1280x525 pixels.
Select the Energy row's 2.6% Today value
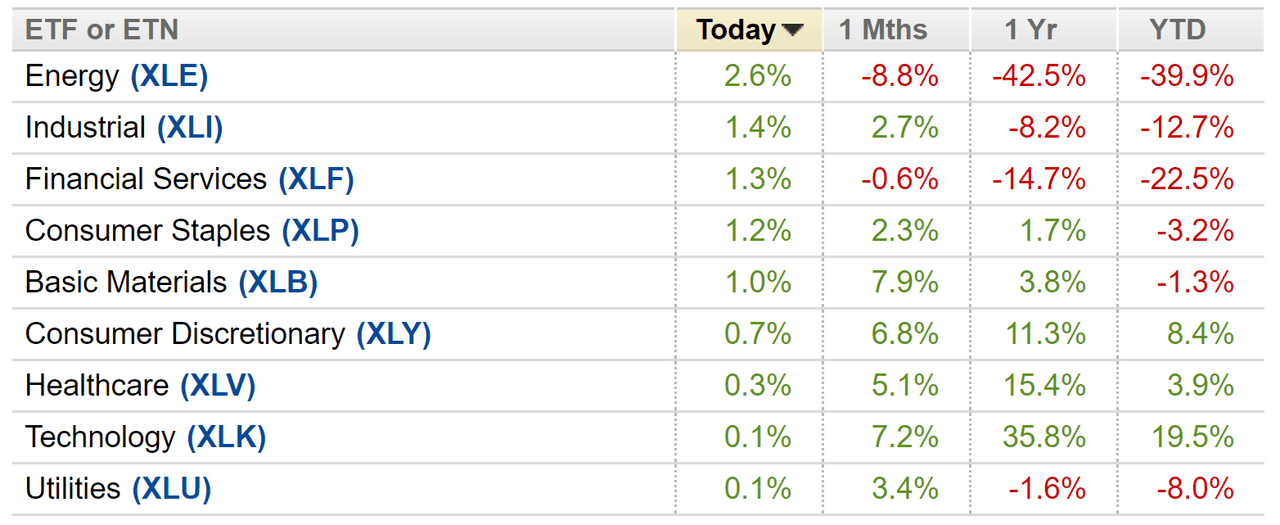[757, 76]
